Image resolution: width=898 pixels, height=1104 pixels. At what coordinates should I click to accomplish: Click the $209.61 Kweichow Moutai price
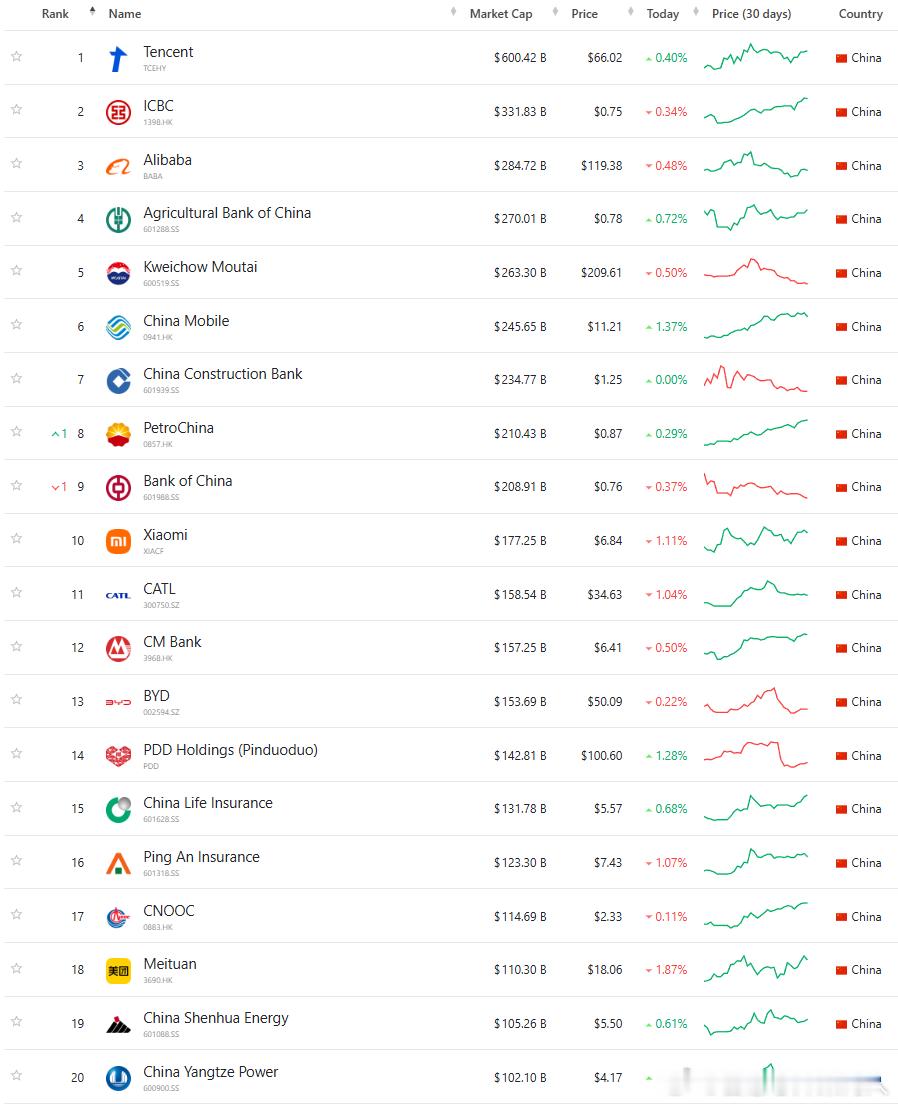pos(601,273)
